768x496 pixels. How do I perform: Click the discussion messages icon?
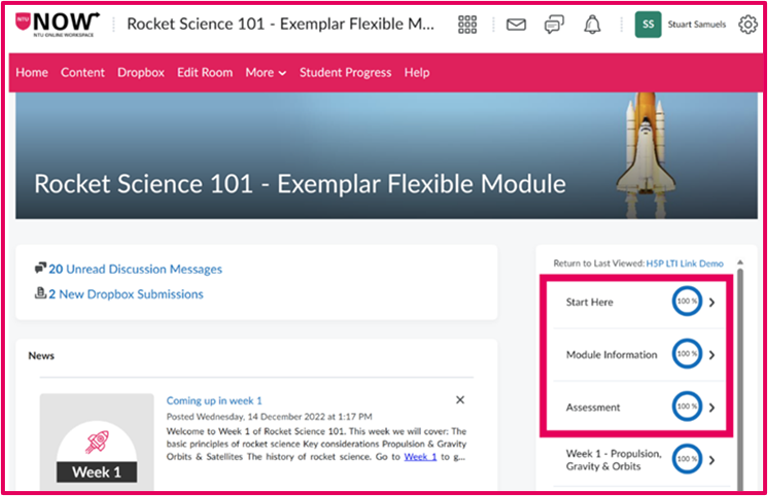coord(40,268)
